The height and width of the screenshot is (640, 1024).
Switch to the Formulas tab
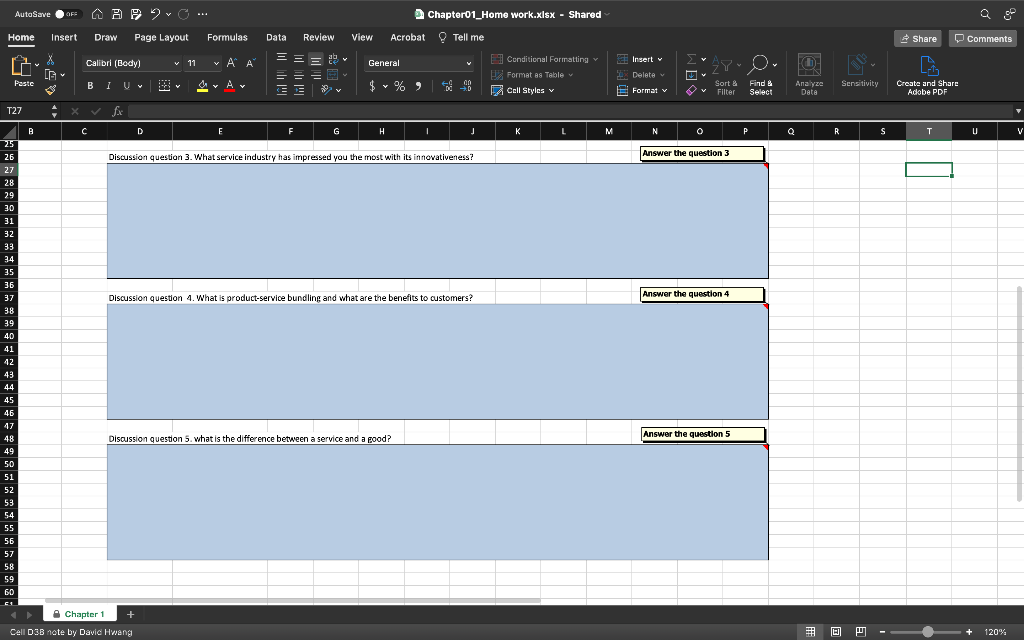(227, 37)
